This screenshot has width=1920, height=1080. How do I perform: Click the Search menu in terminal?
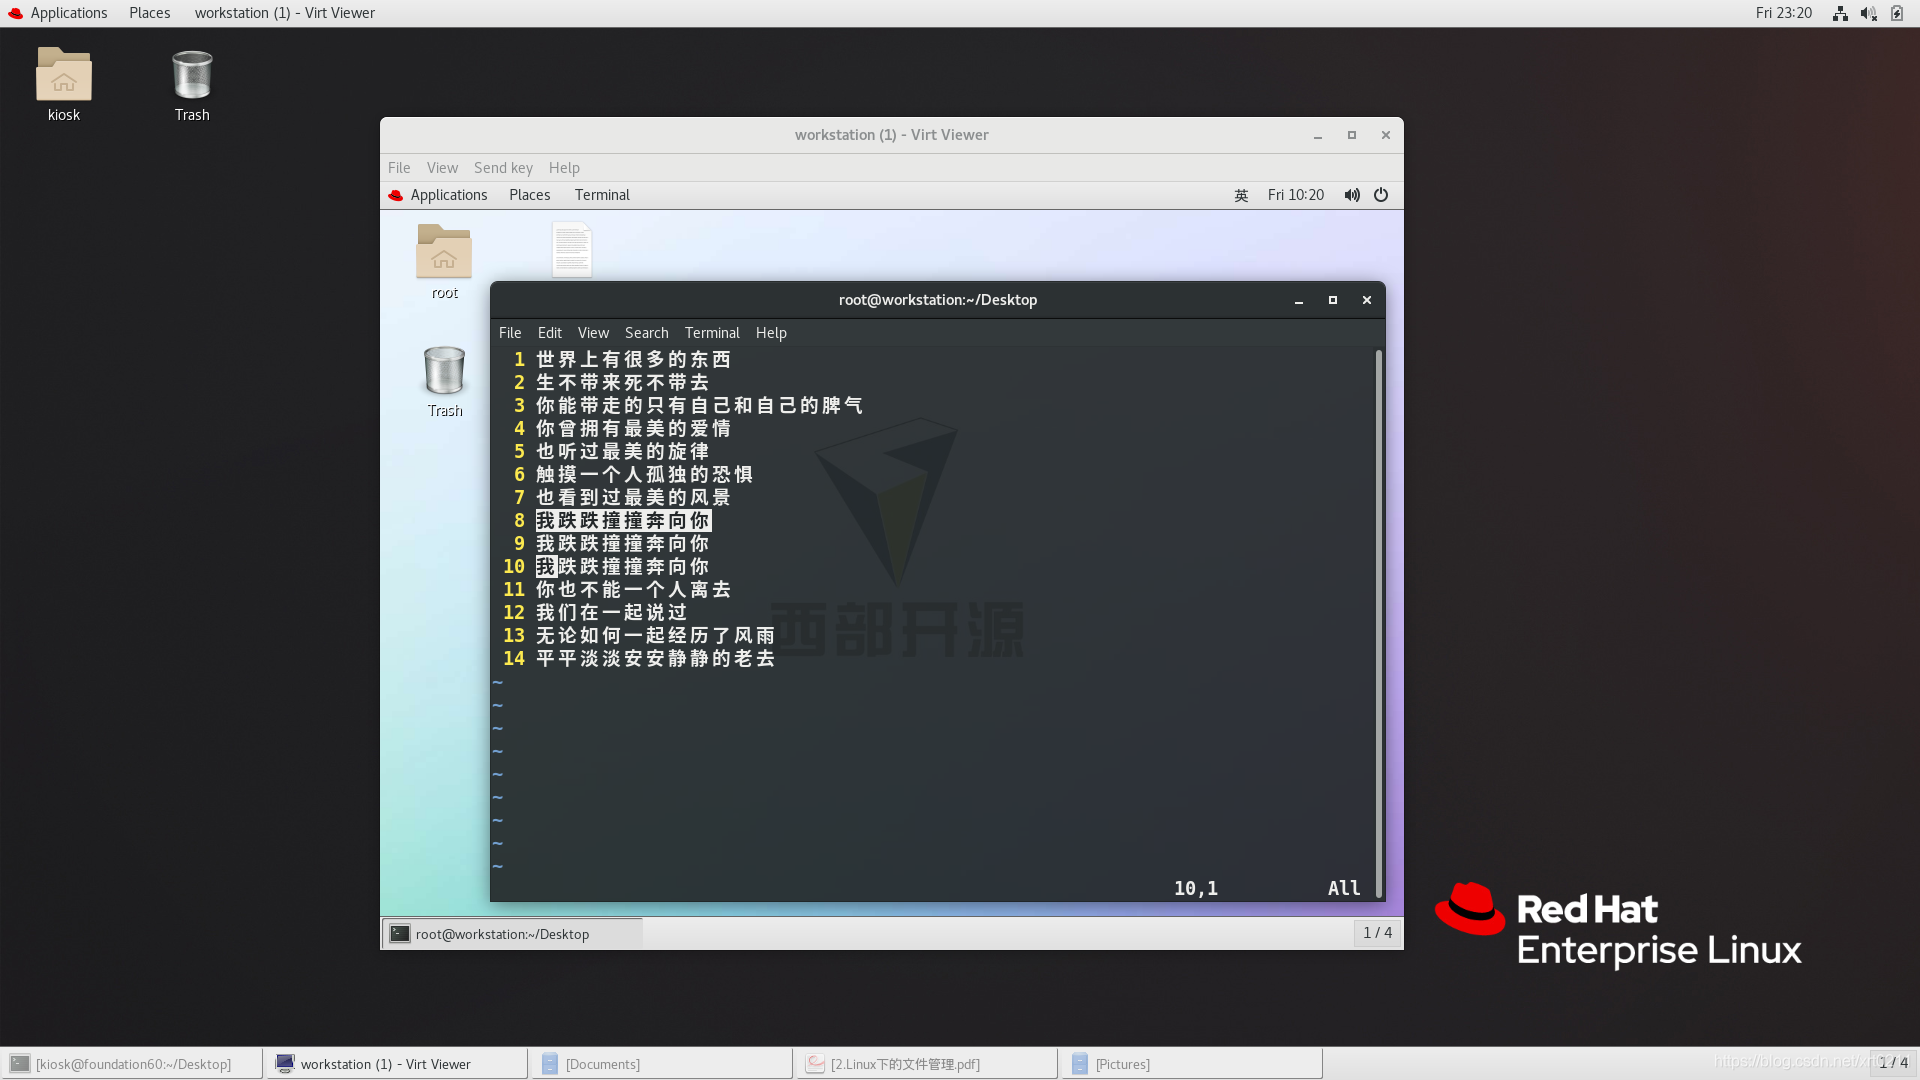(647, 331)
